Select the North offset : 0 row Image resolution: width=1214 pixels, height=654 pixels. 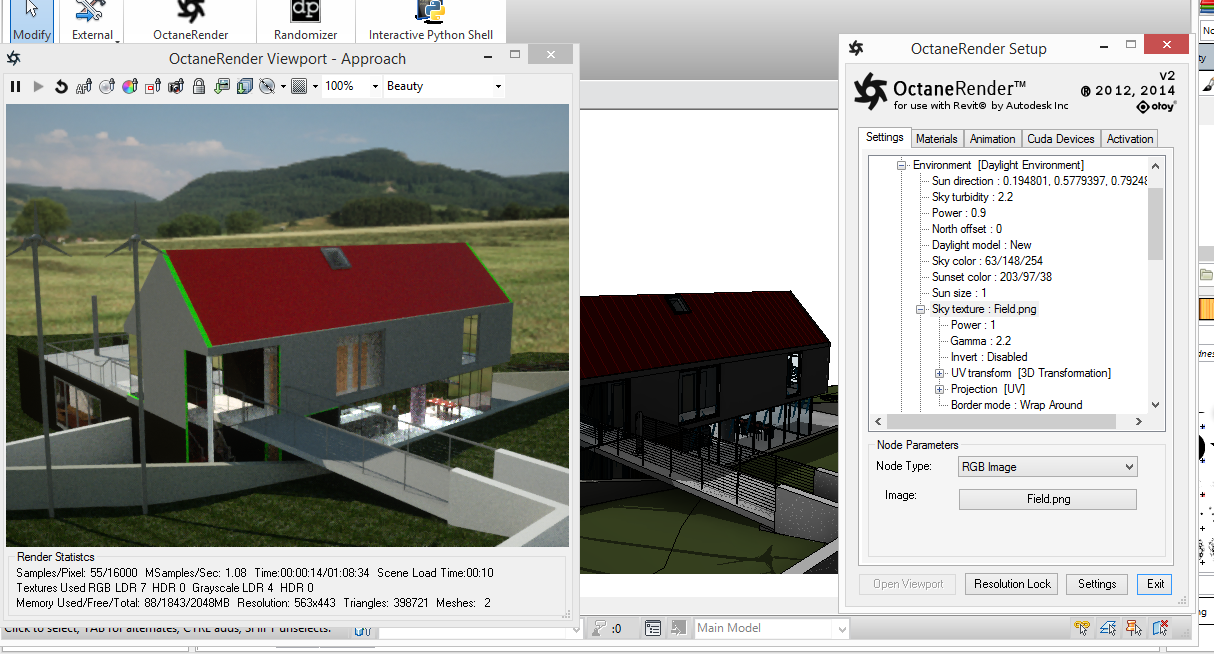tap(966, 229)
